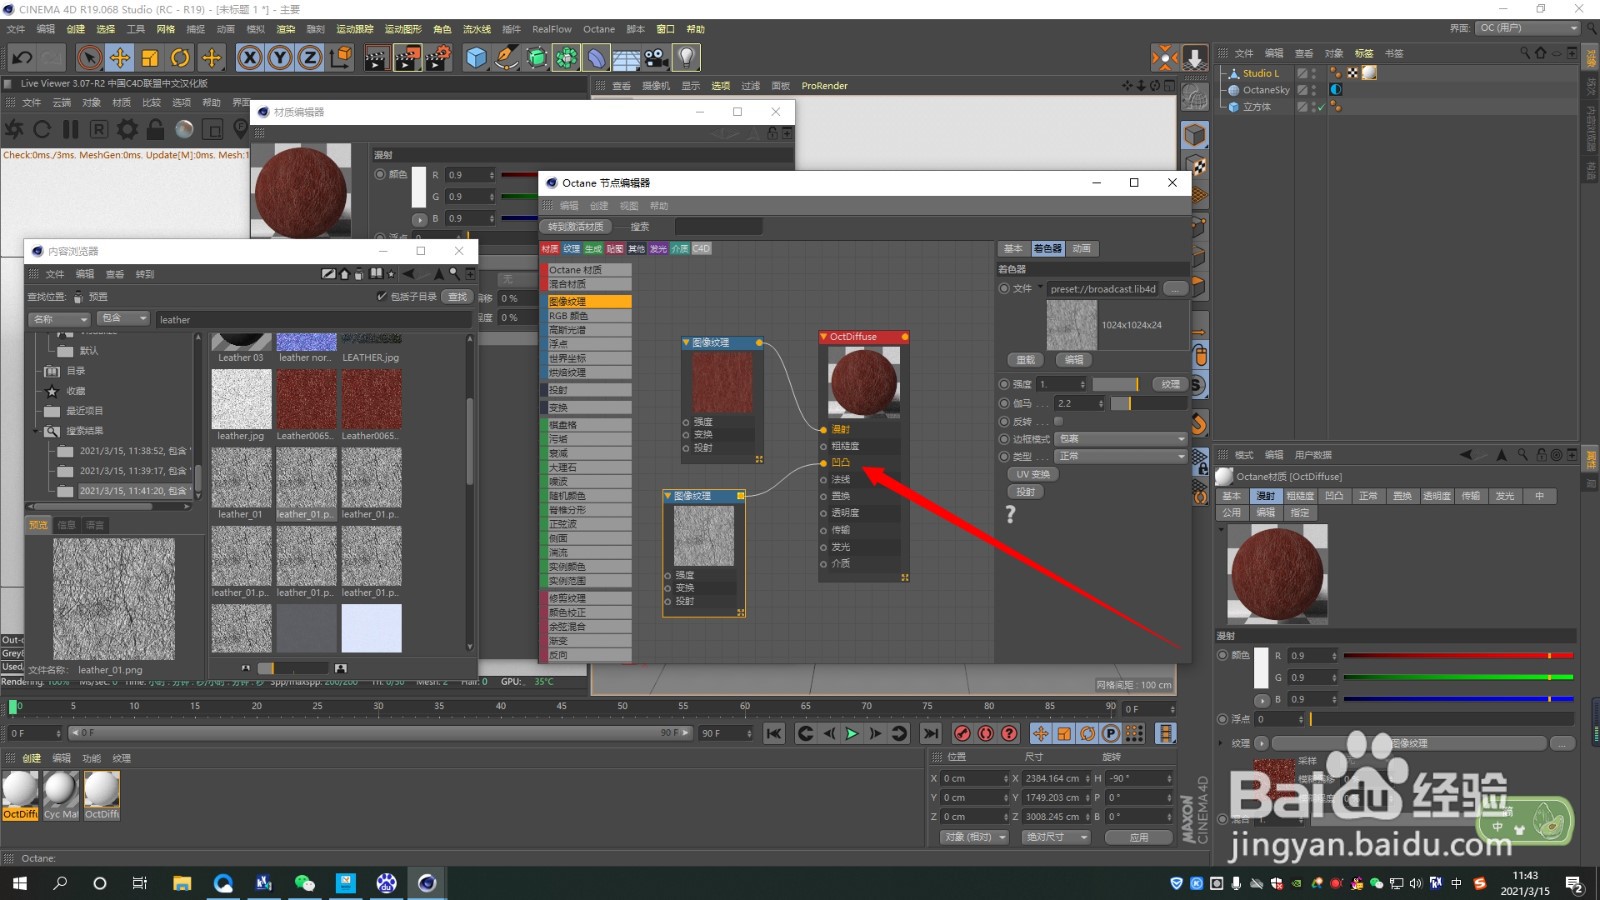The width and height of the screenshot is (1600, 900).
Task: Click Live Viewer restart render icon
Action: pyautogui.click(x=42, y=129)
